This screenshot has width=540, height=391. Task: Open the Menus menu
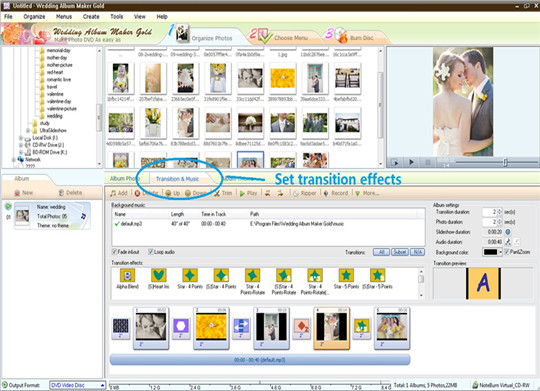(64, 17)
